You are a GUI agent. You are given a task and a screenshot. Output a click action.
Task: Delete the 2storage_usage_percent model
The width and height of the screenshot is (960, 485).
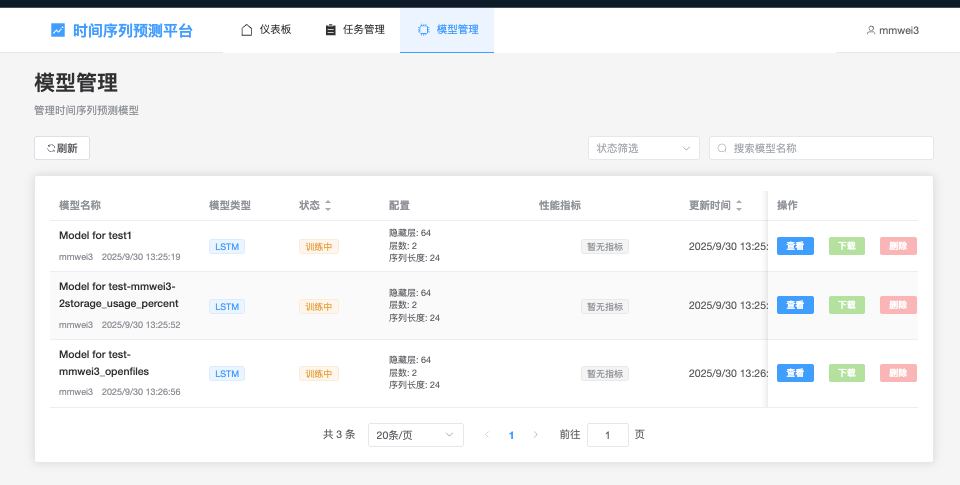coord(898,305)
